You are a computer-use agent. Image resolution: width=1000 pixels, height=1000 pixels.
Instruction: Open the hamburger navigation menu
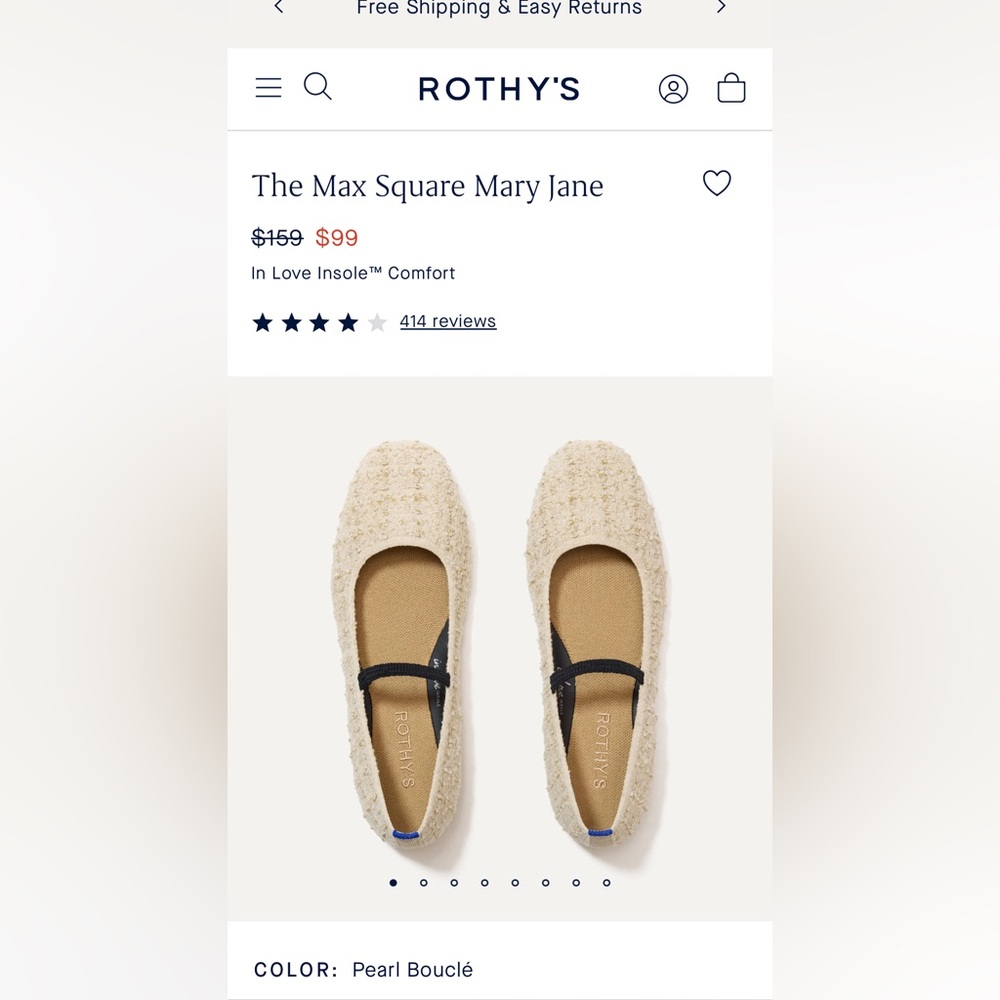click(268, 87)
